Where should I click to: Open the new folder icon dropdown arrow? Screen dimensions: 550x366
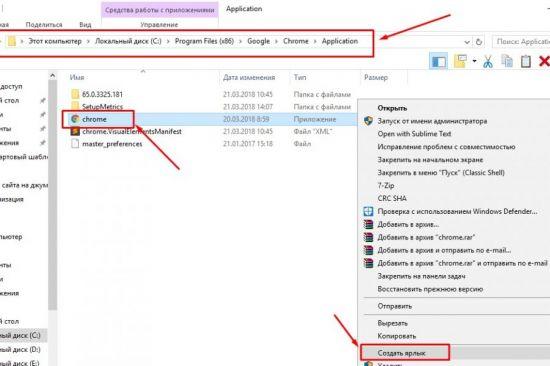click(x=474, y=61)
